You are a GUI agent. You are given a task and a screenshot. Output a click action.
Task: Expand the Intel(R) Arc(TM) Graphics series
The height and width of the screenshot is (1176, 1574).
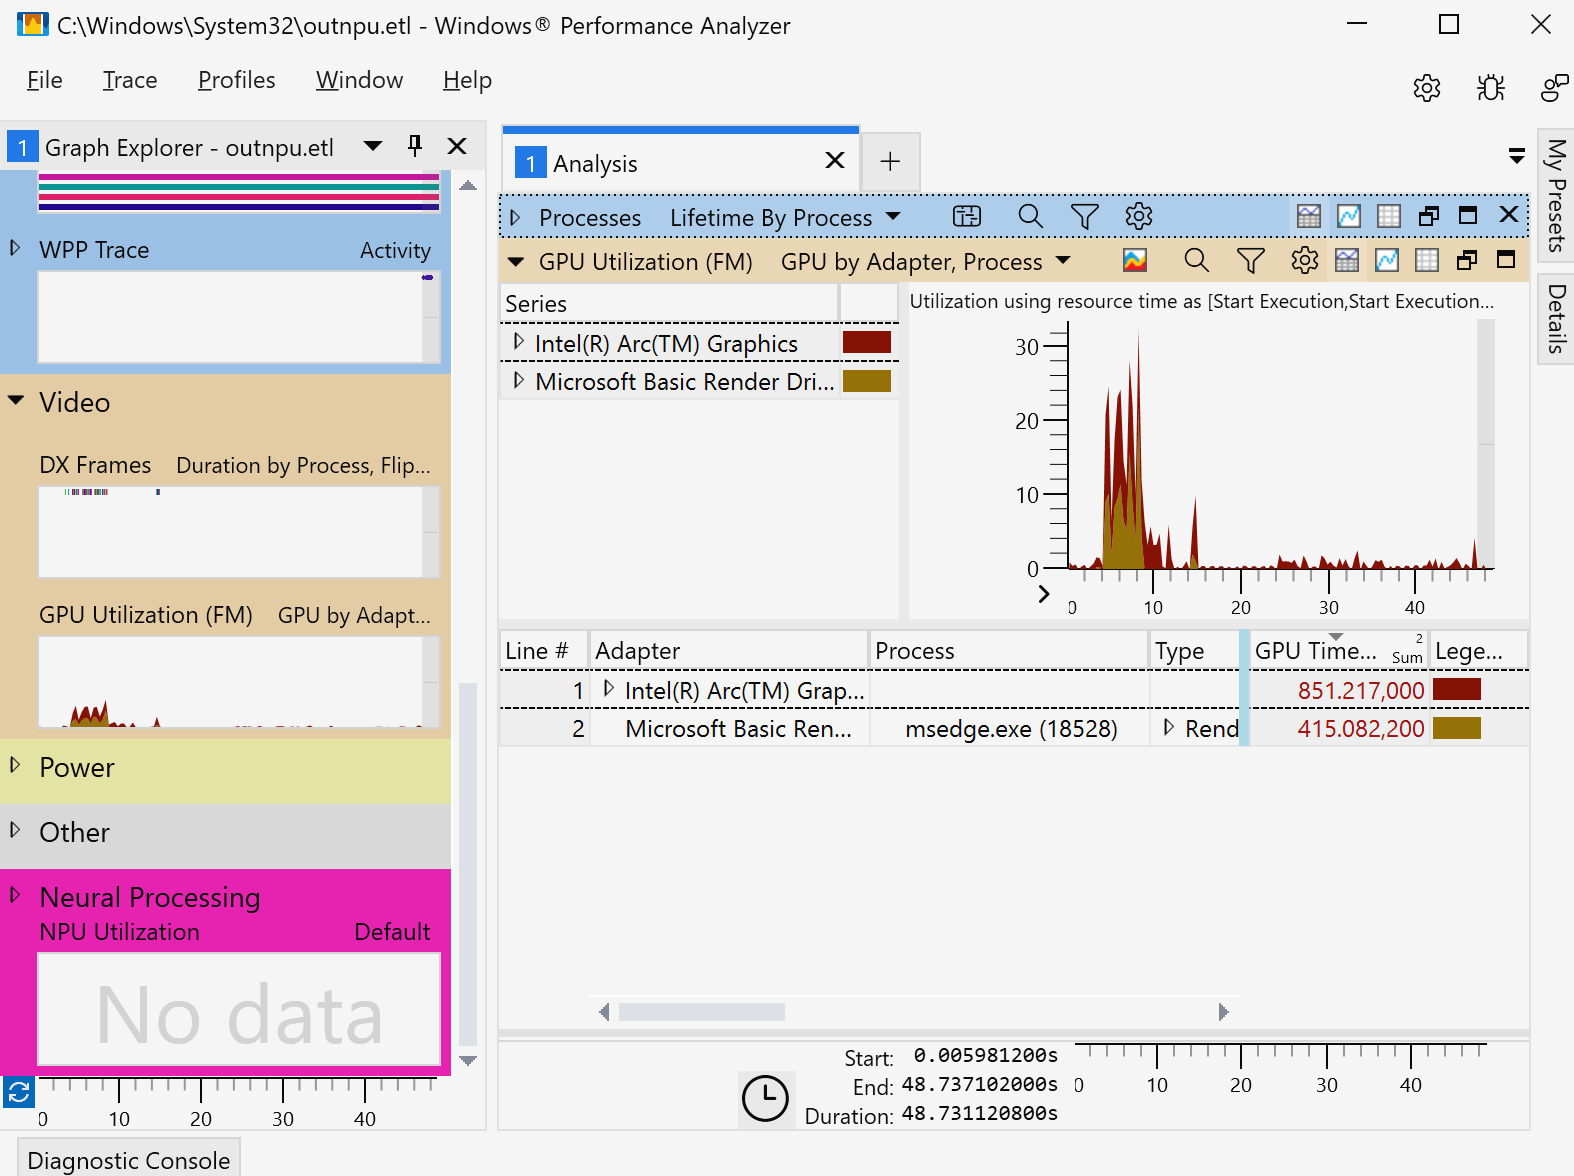(x=518, y=342)
